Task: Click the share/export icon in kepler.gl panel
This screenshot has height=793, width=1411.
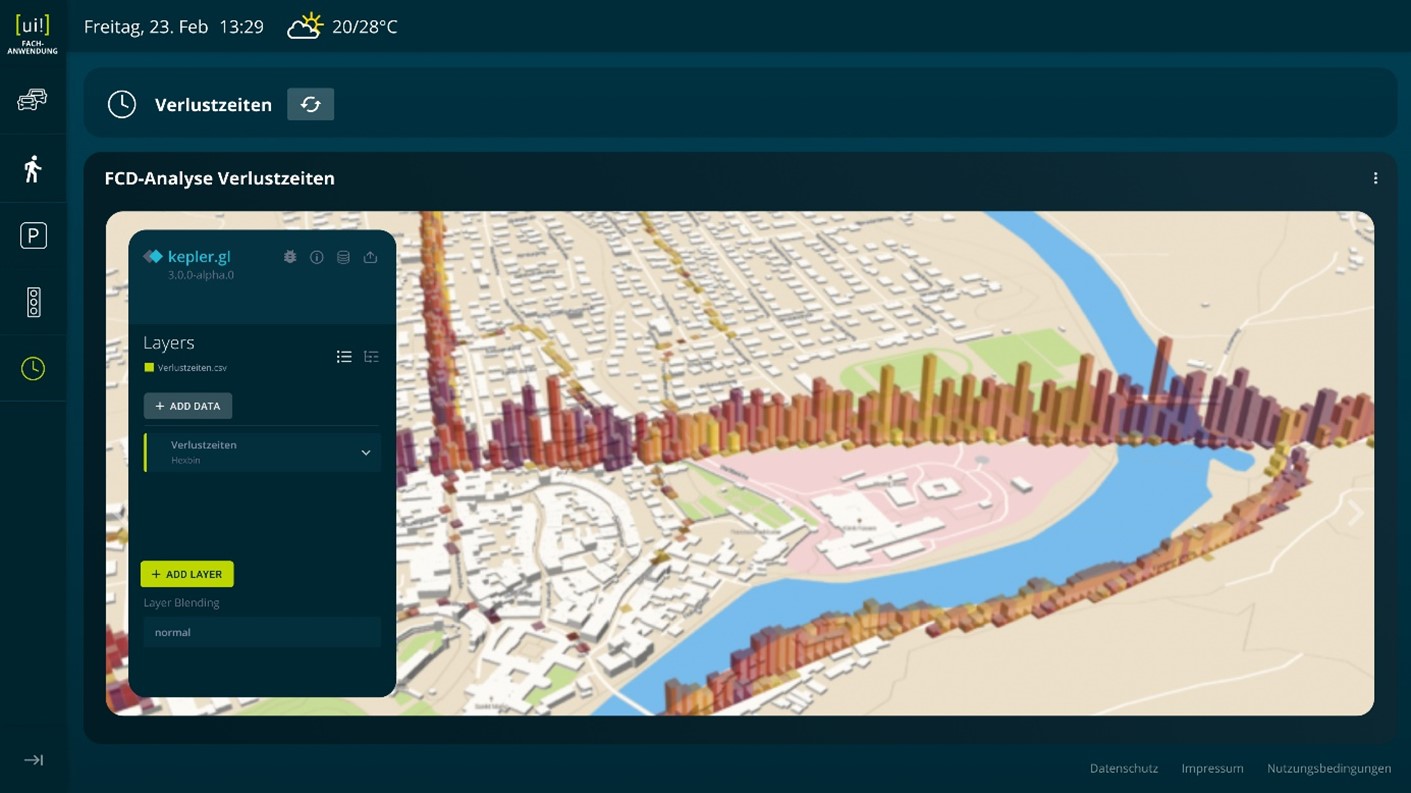Action: [370, 257]
